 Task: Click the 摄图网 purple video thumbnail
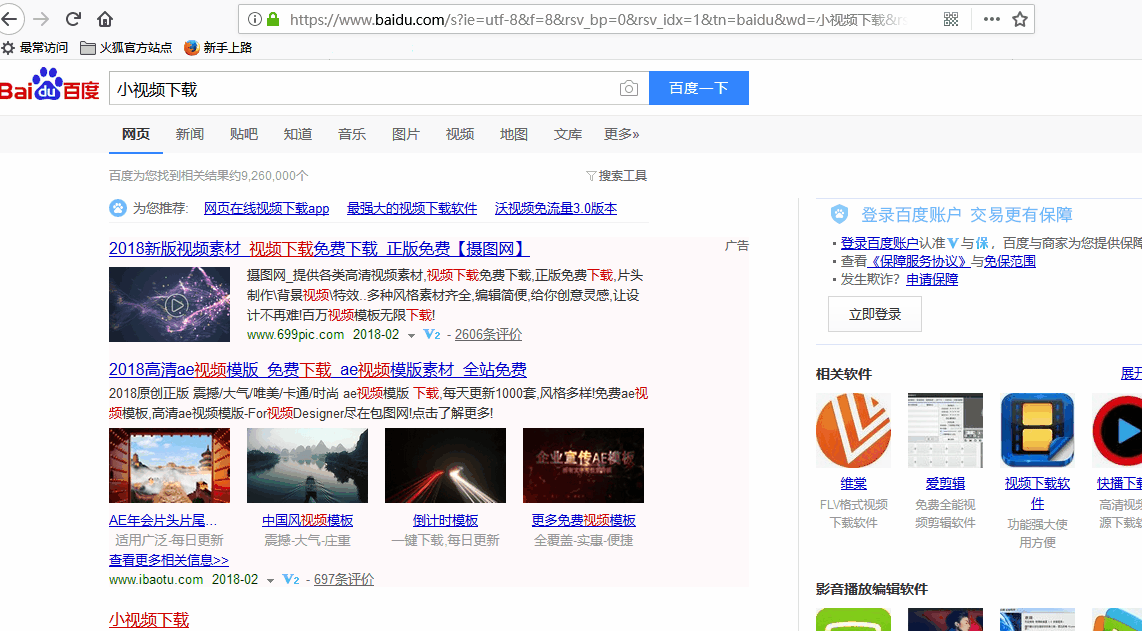(170, 304)
